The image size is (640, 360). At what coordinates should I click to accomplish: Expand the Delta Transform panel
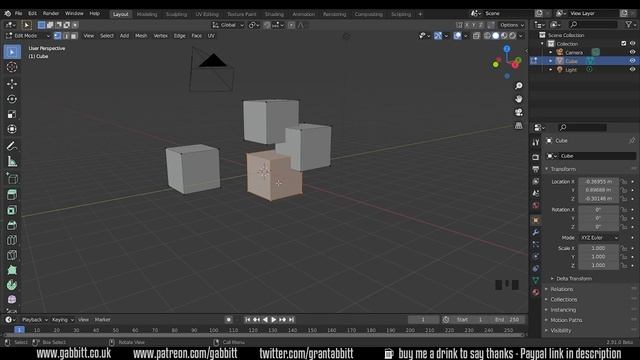pyautogui.click(x=573, y=278)
